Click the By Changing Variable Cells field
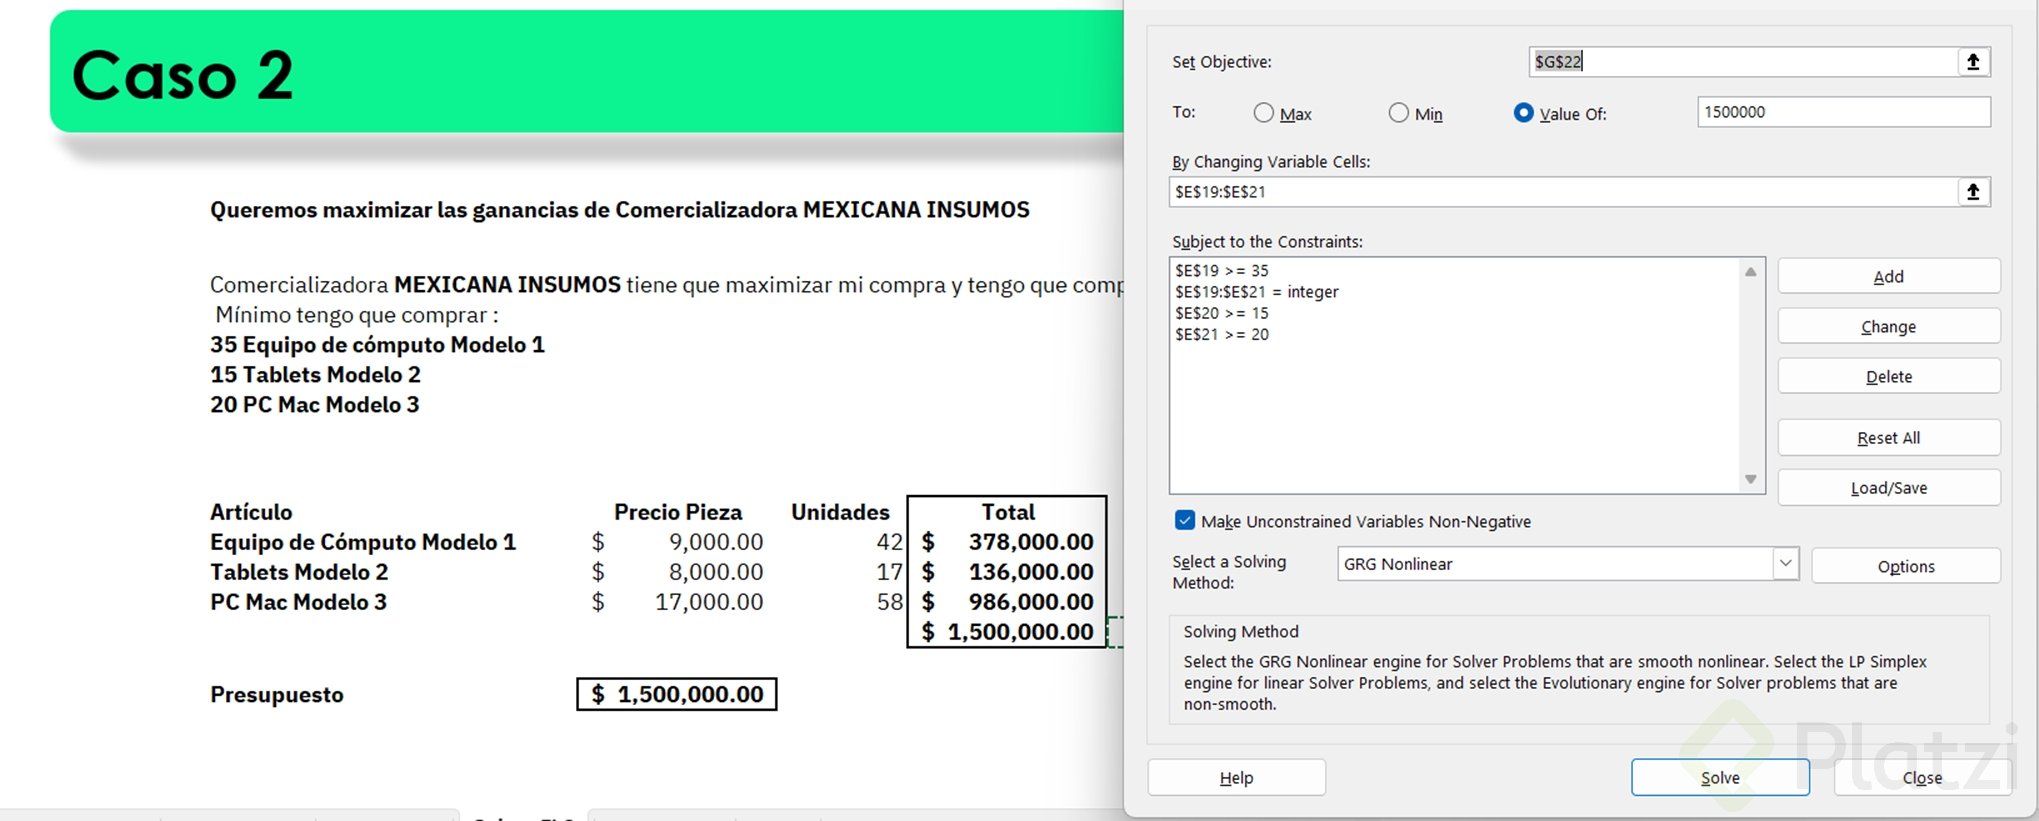2039x821 pixels. (1563, 192)
